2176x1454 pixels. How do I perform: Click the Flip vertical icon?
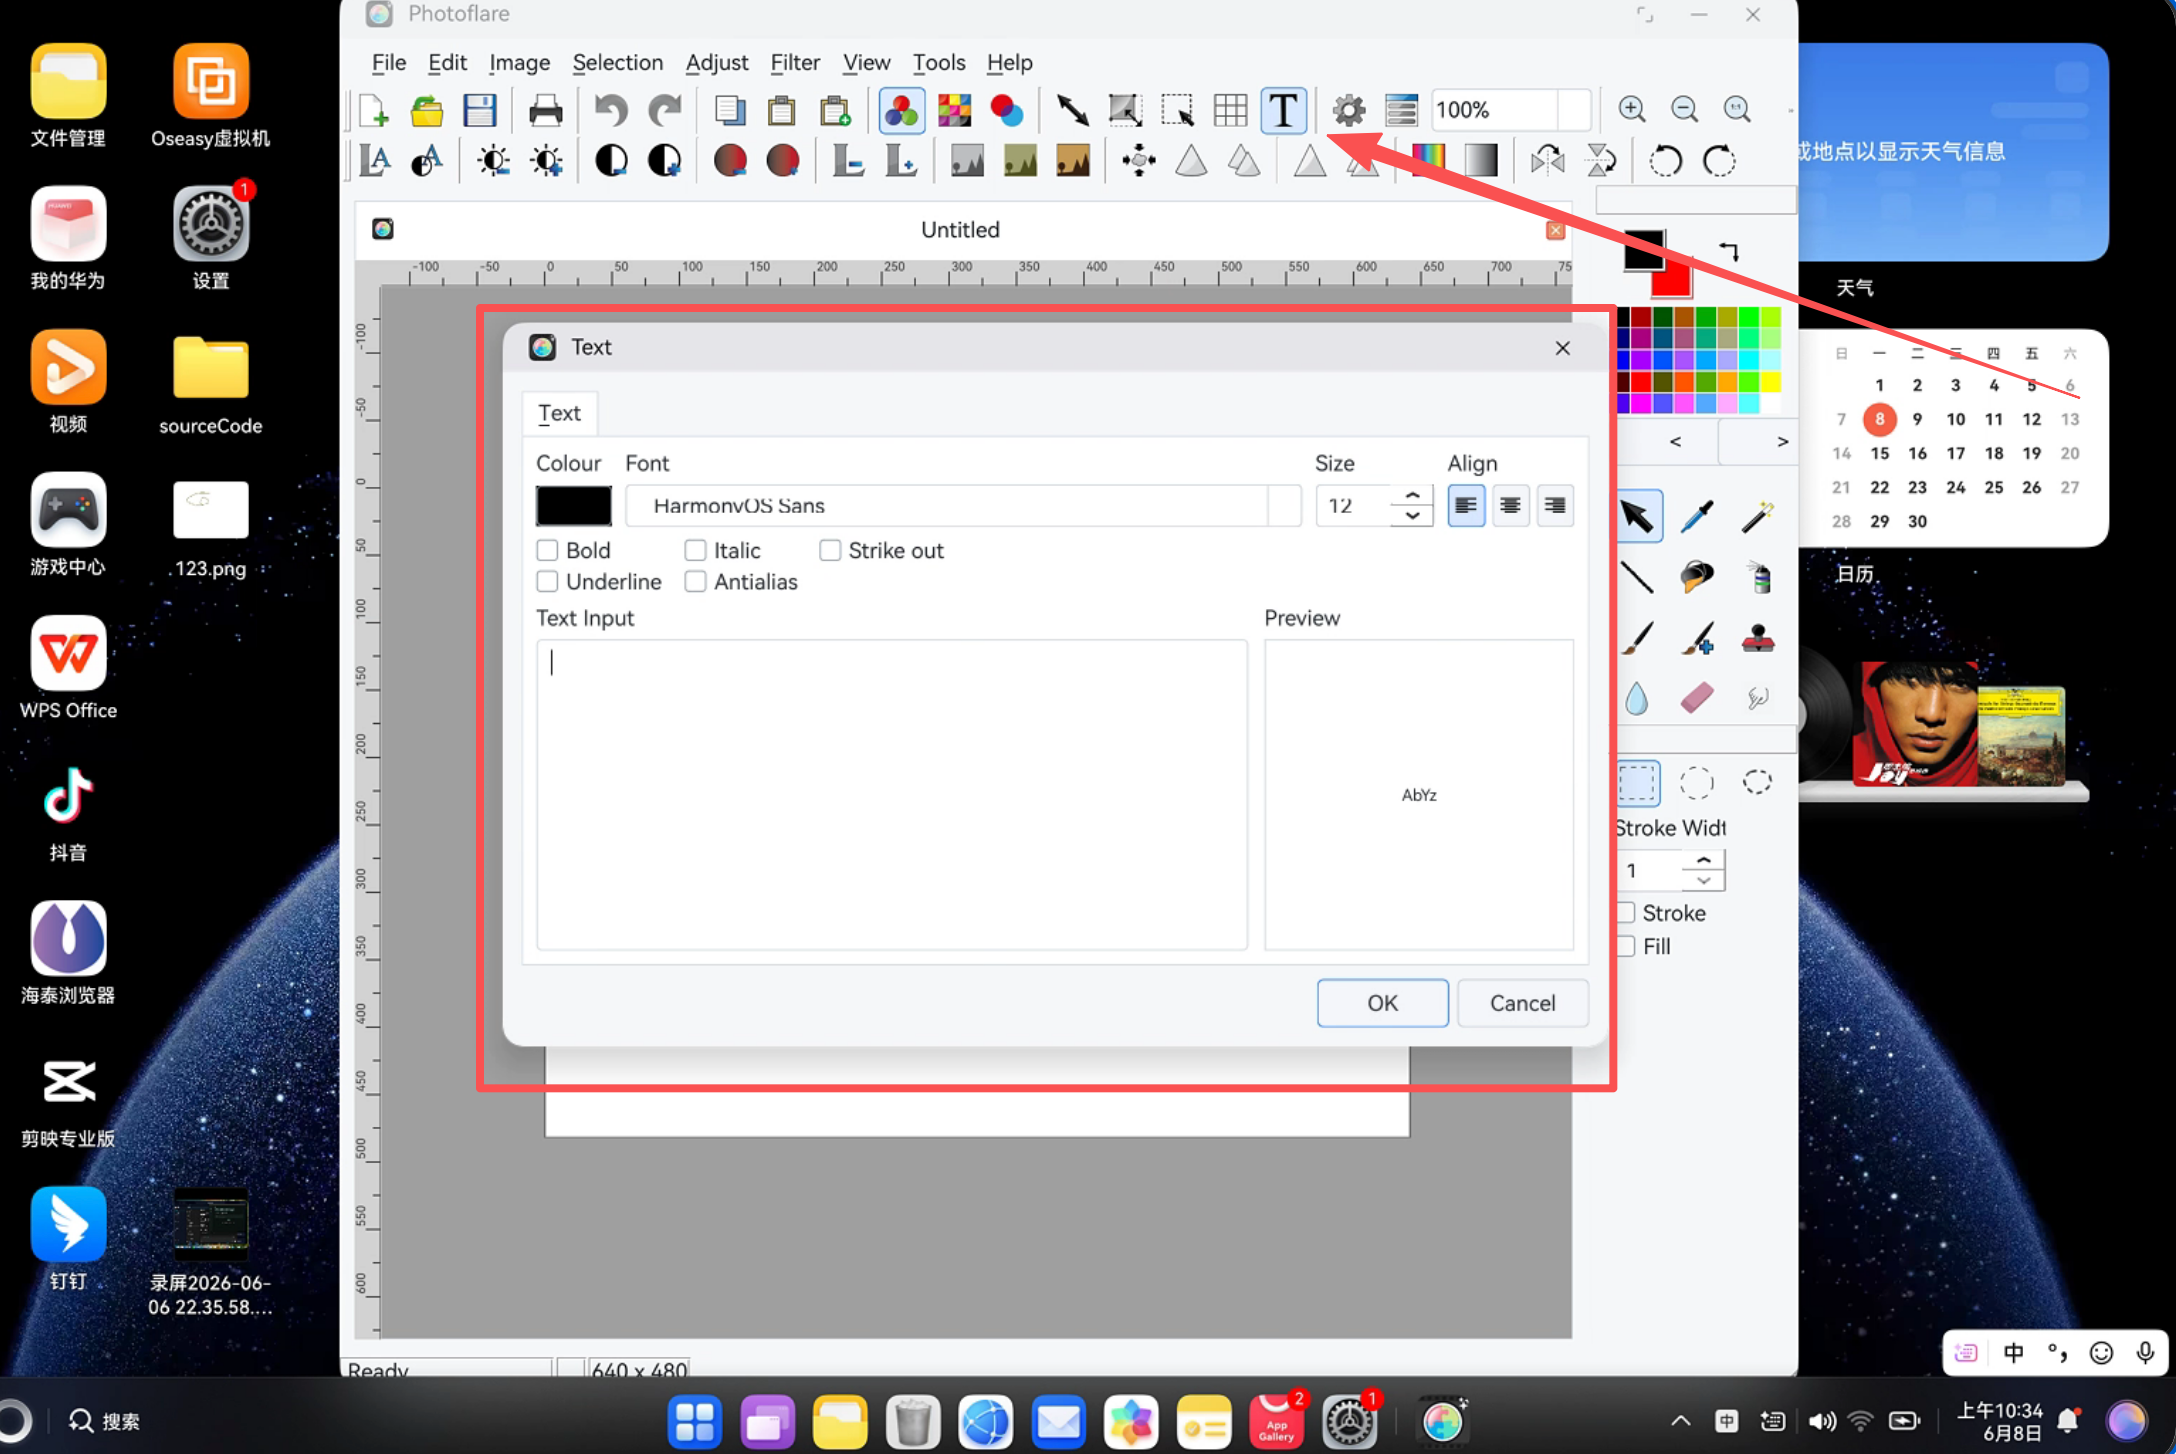[x=1600, y=161]
